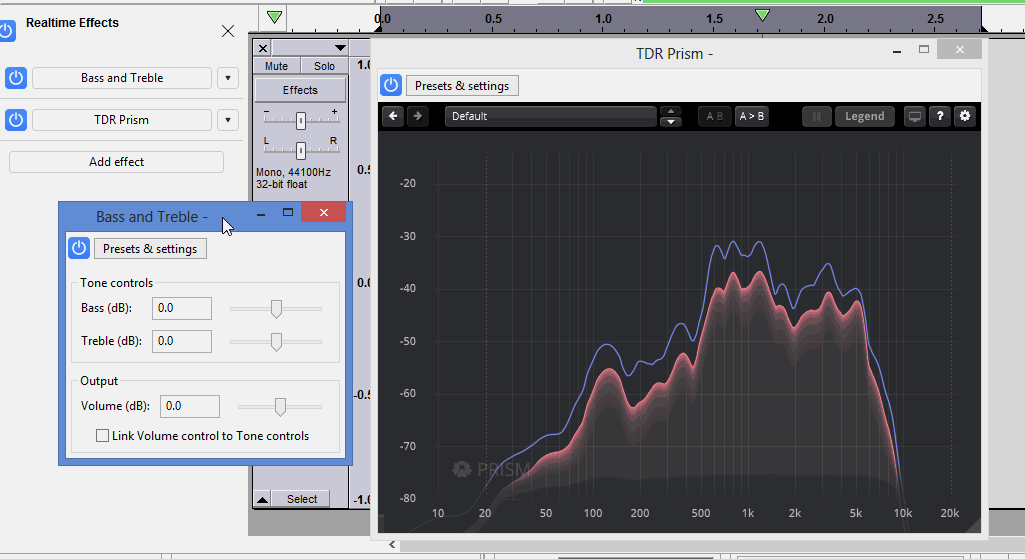Close the Bass and Treble window
1025x559 pixels.
(324, 212)
